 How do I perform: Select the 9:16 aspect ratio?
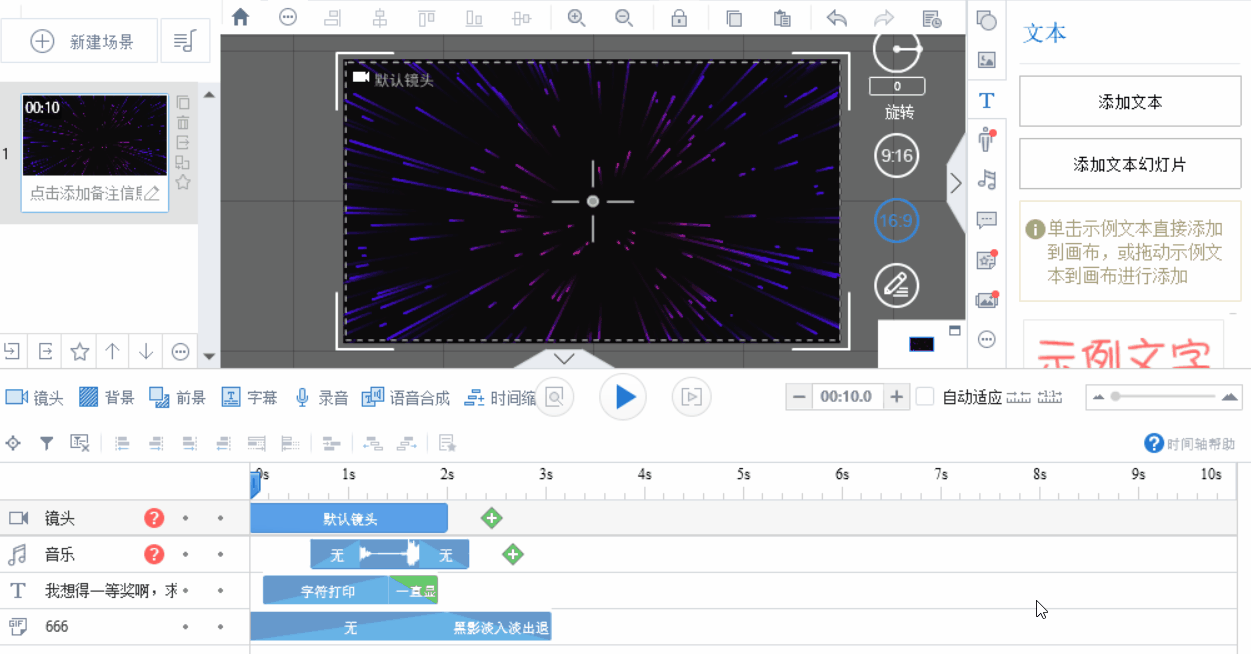896,156
